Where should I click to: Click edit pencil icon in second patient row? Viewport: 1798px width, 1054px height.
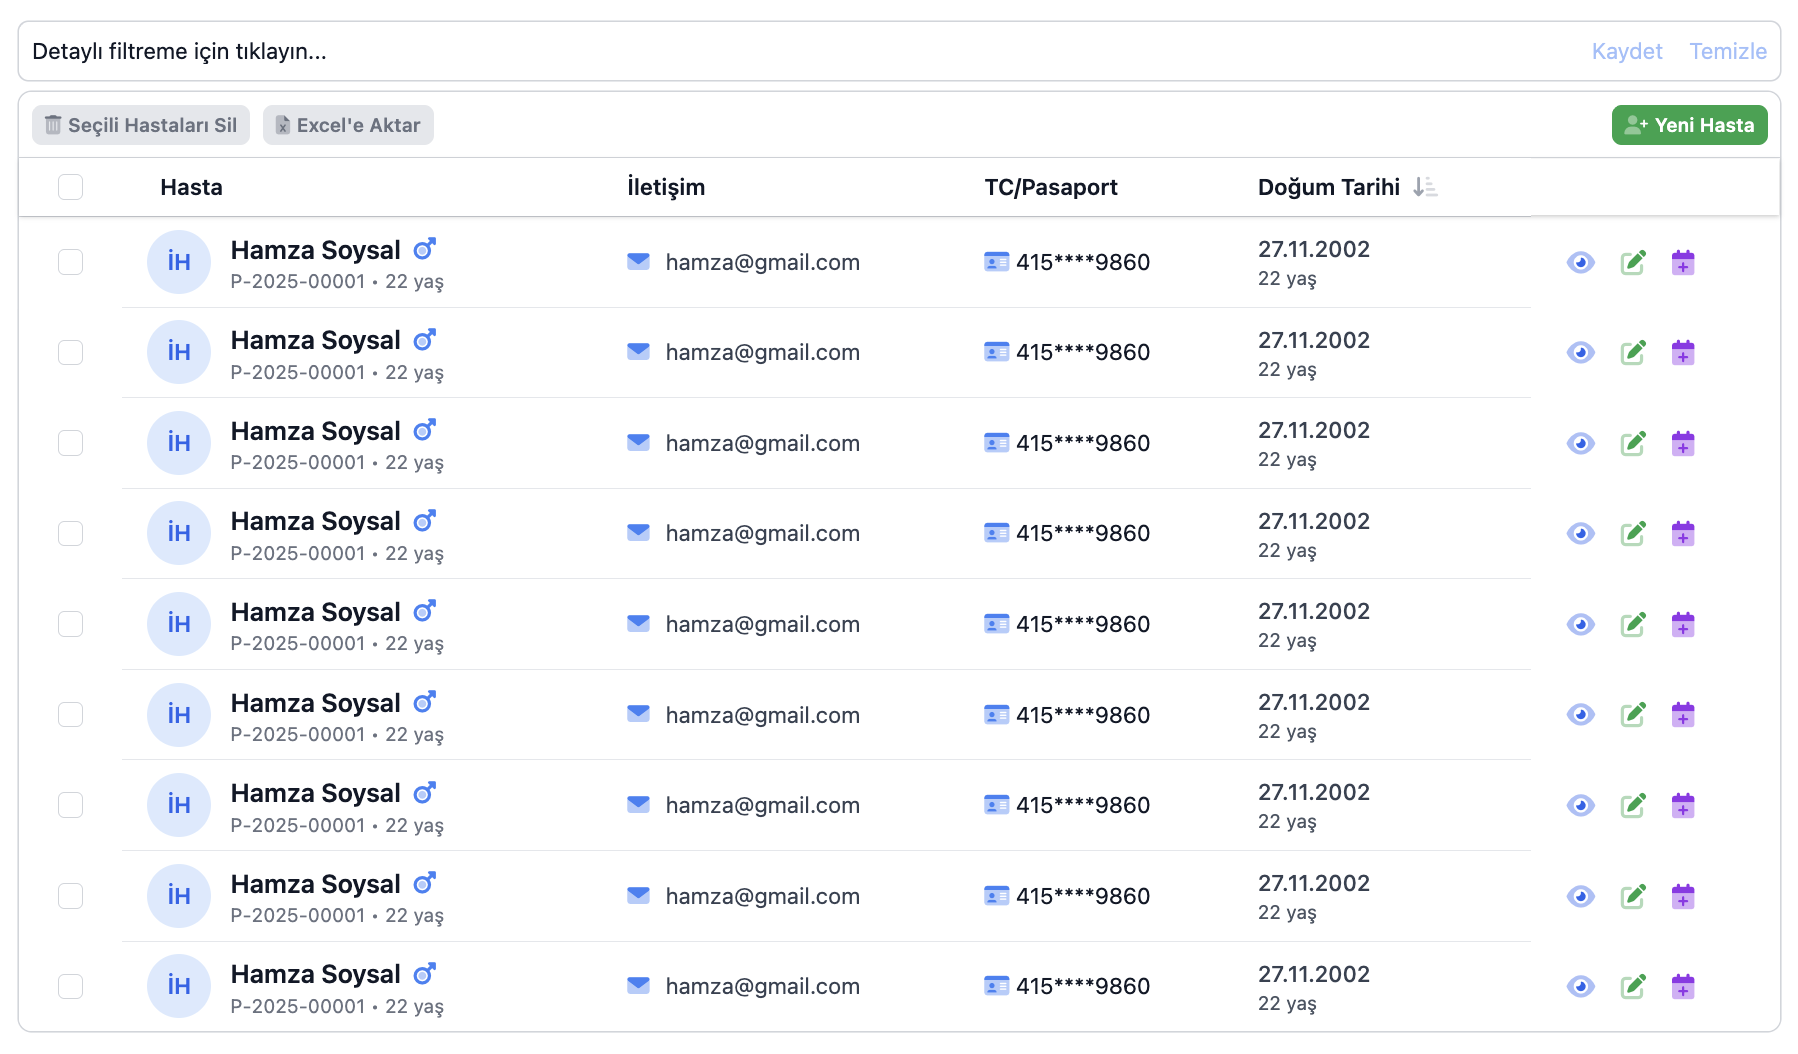click(x=1632, y=353)
